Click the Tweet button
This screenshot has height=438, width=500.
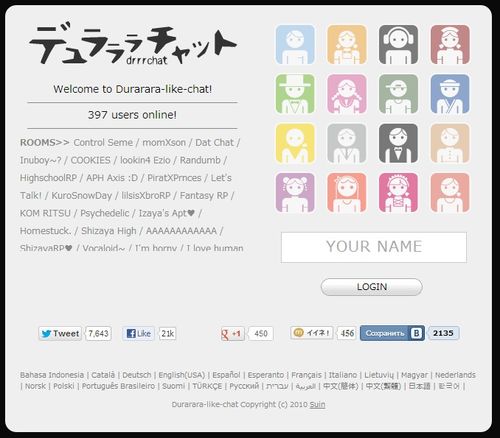tap(60, 333)
